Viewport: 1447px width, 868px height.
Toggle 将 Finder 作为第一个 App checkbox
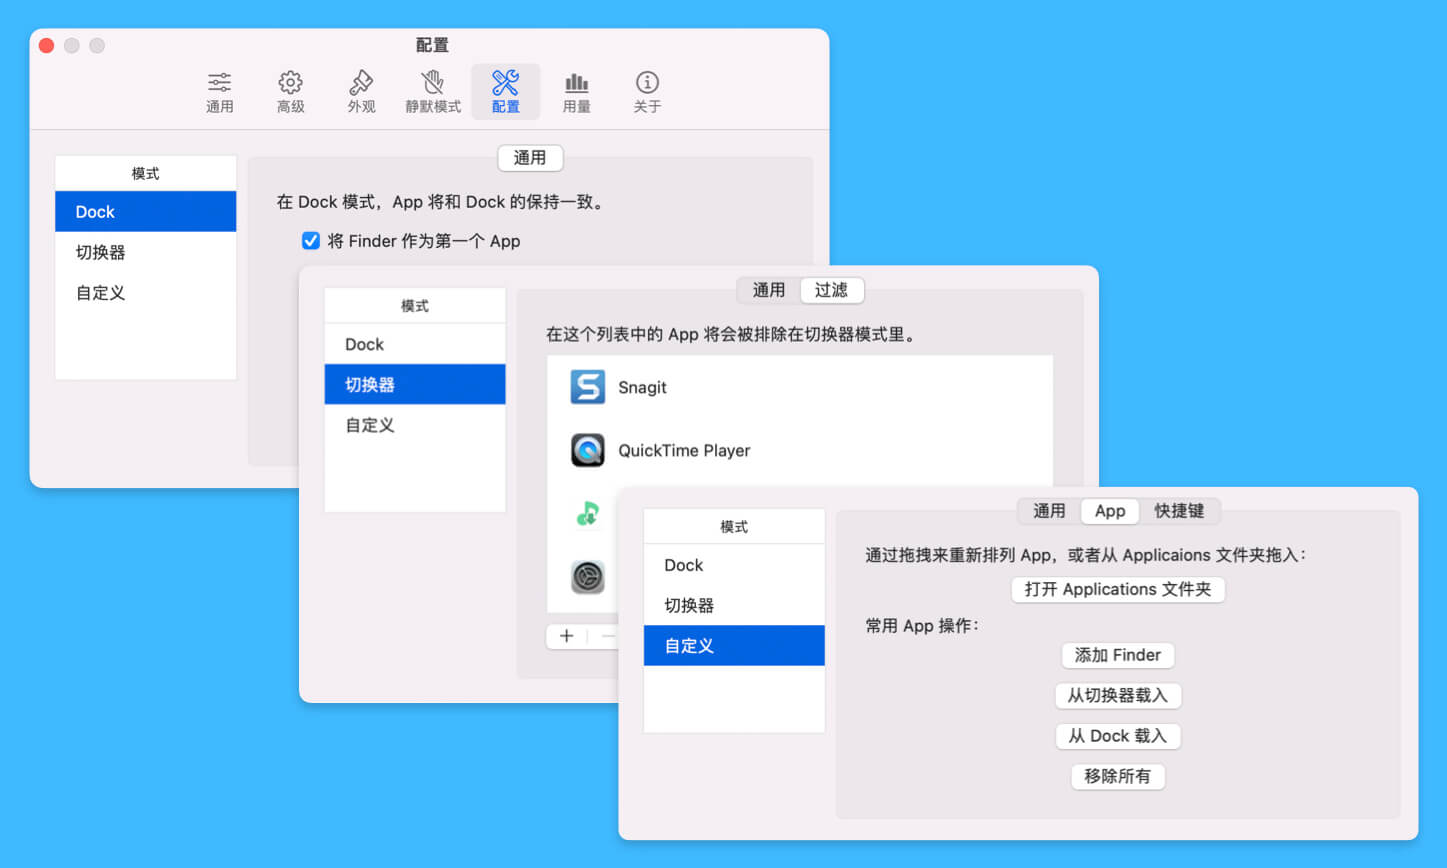[311, 241]
